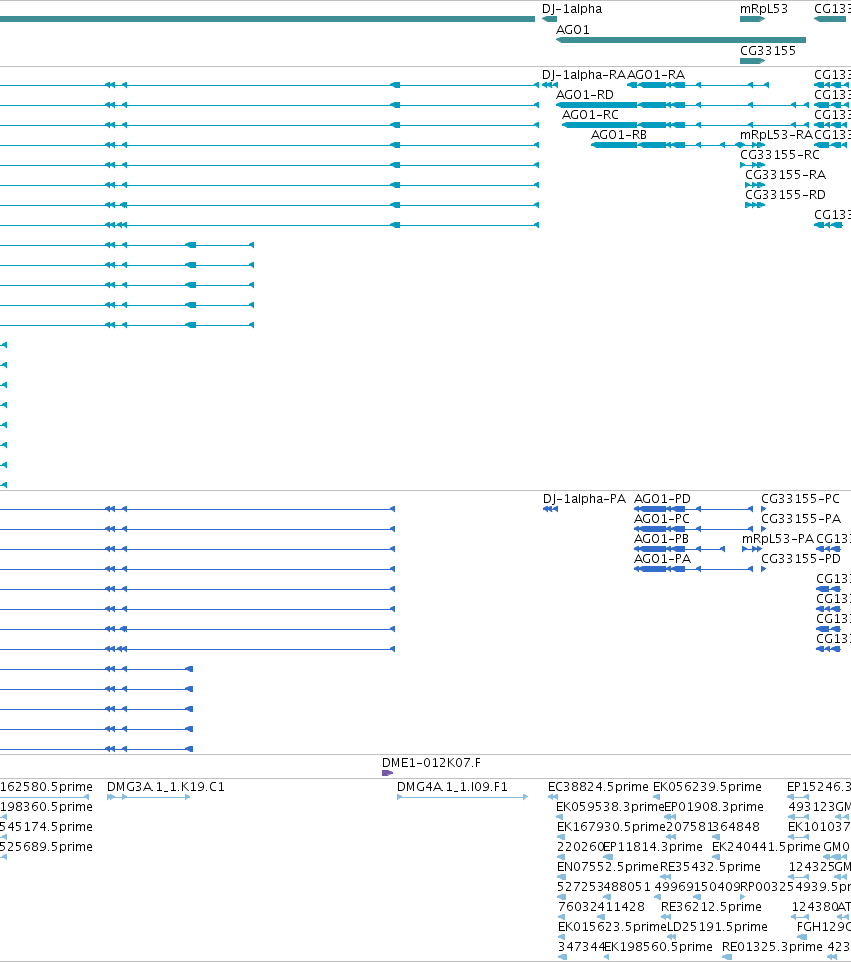
Task: Click the EK015623.5prime EST label
Action: (x=612, y=926)
